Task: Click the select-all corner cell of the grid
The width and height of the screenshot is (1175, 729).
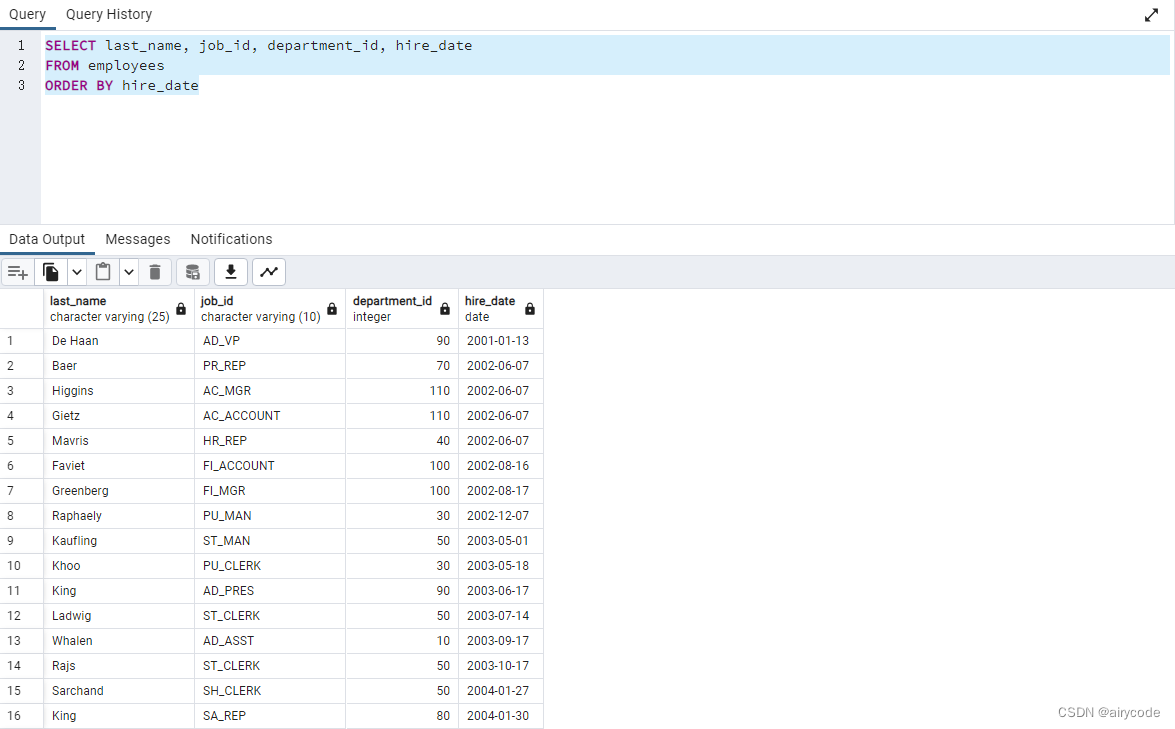Action: pos(22,309)
